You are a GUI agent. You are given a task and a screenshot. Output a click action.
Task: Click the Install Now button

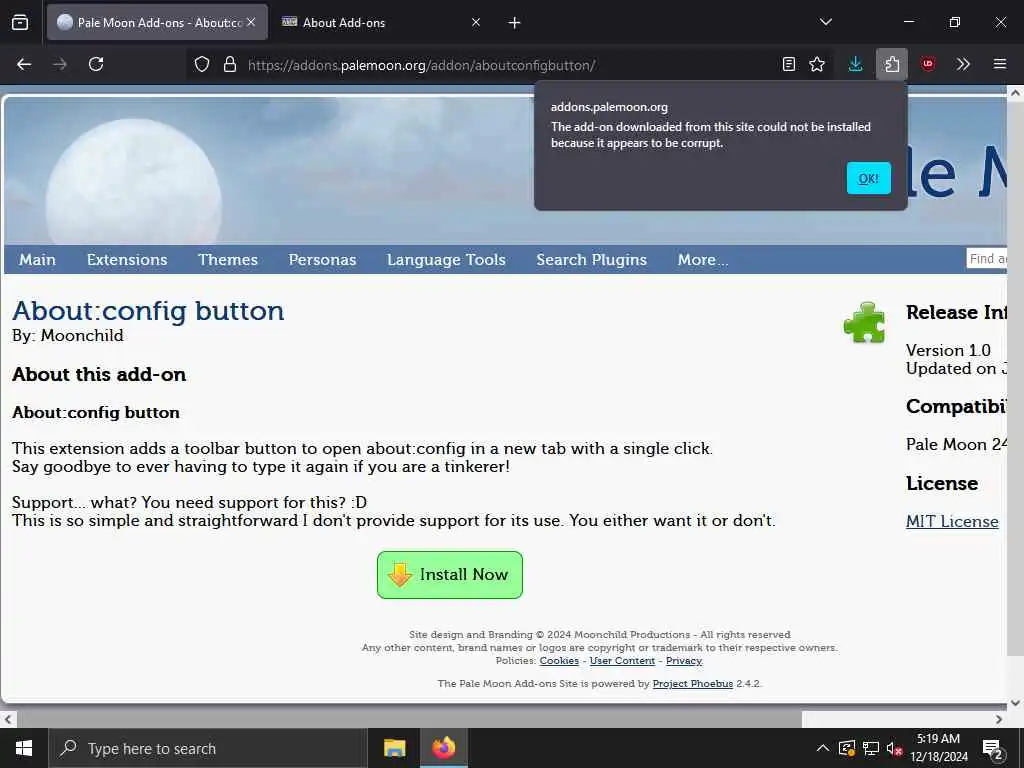450,575
